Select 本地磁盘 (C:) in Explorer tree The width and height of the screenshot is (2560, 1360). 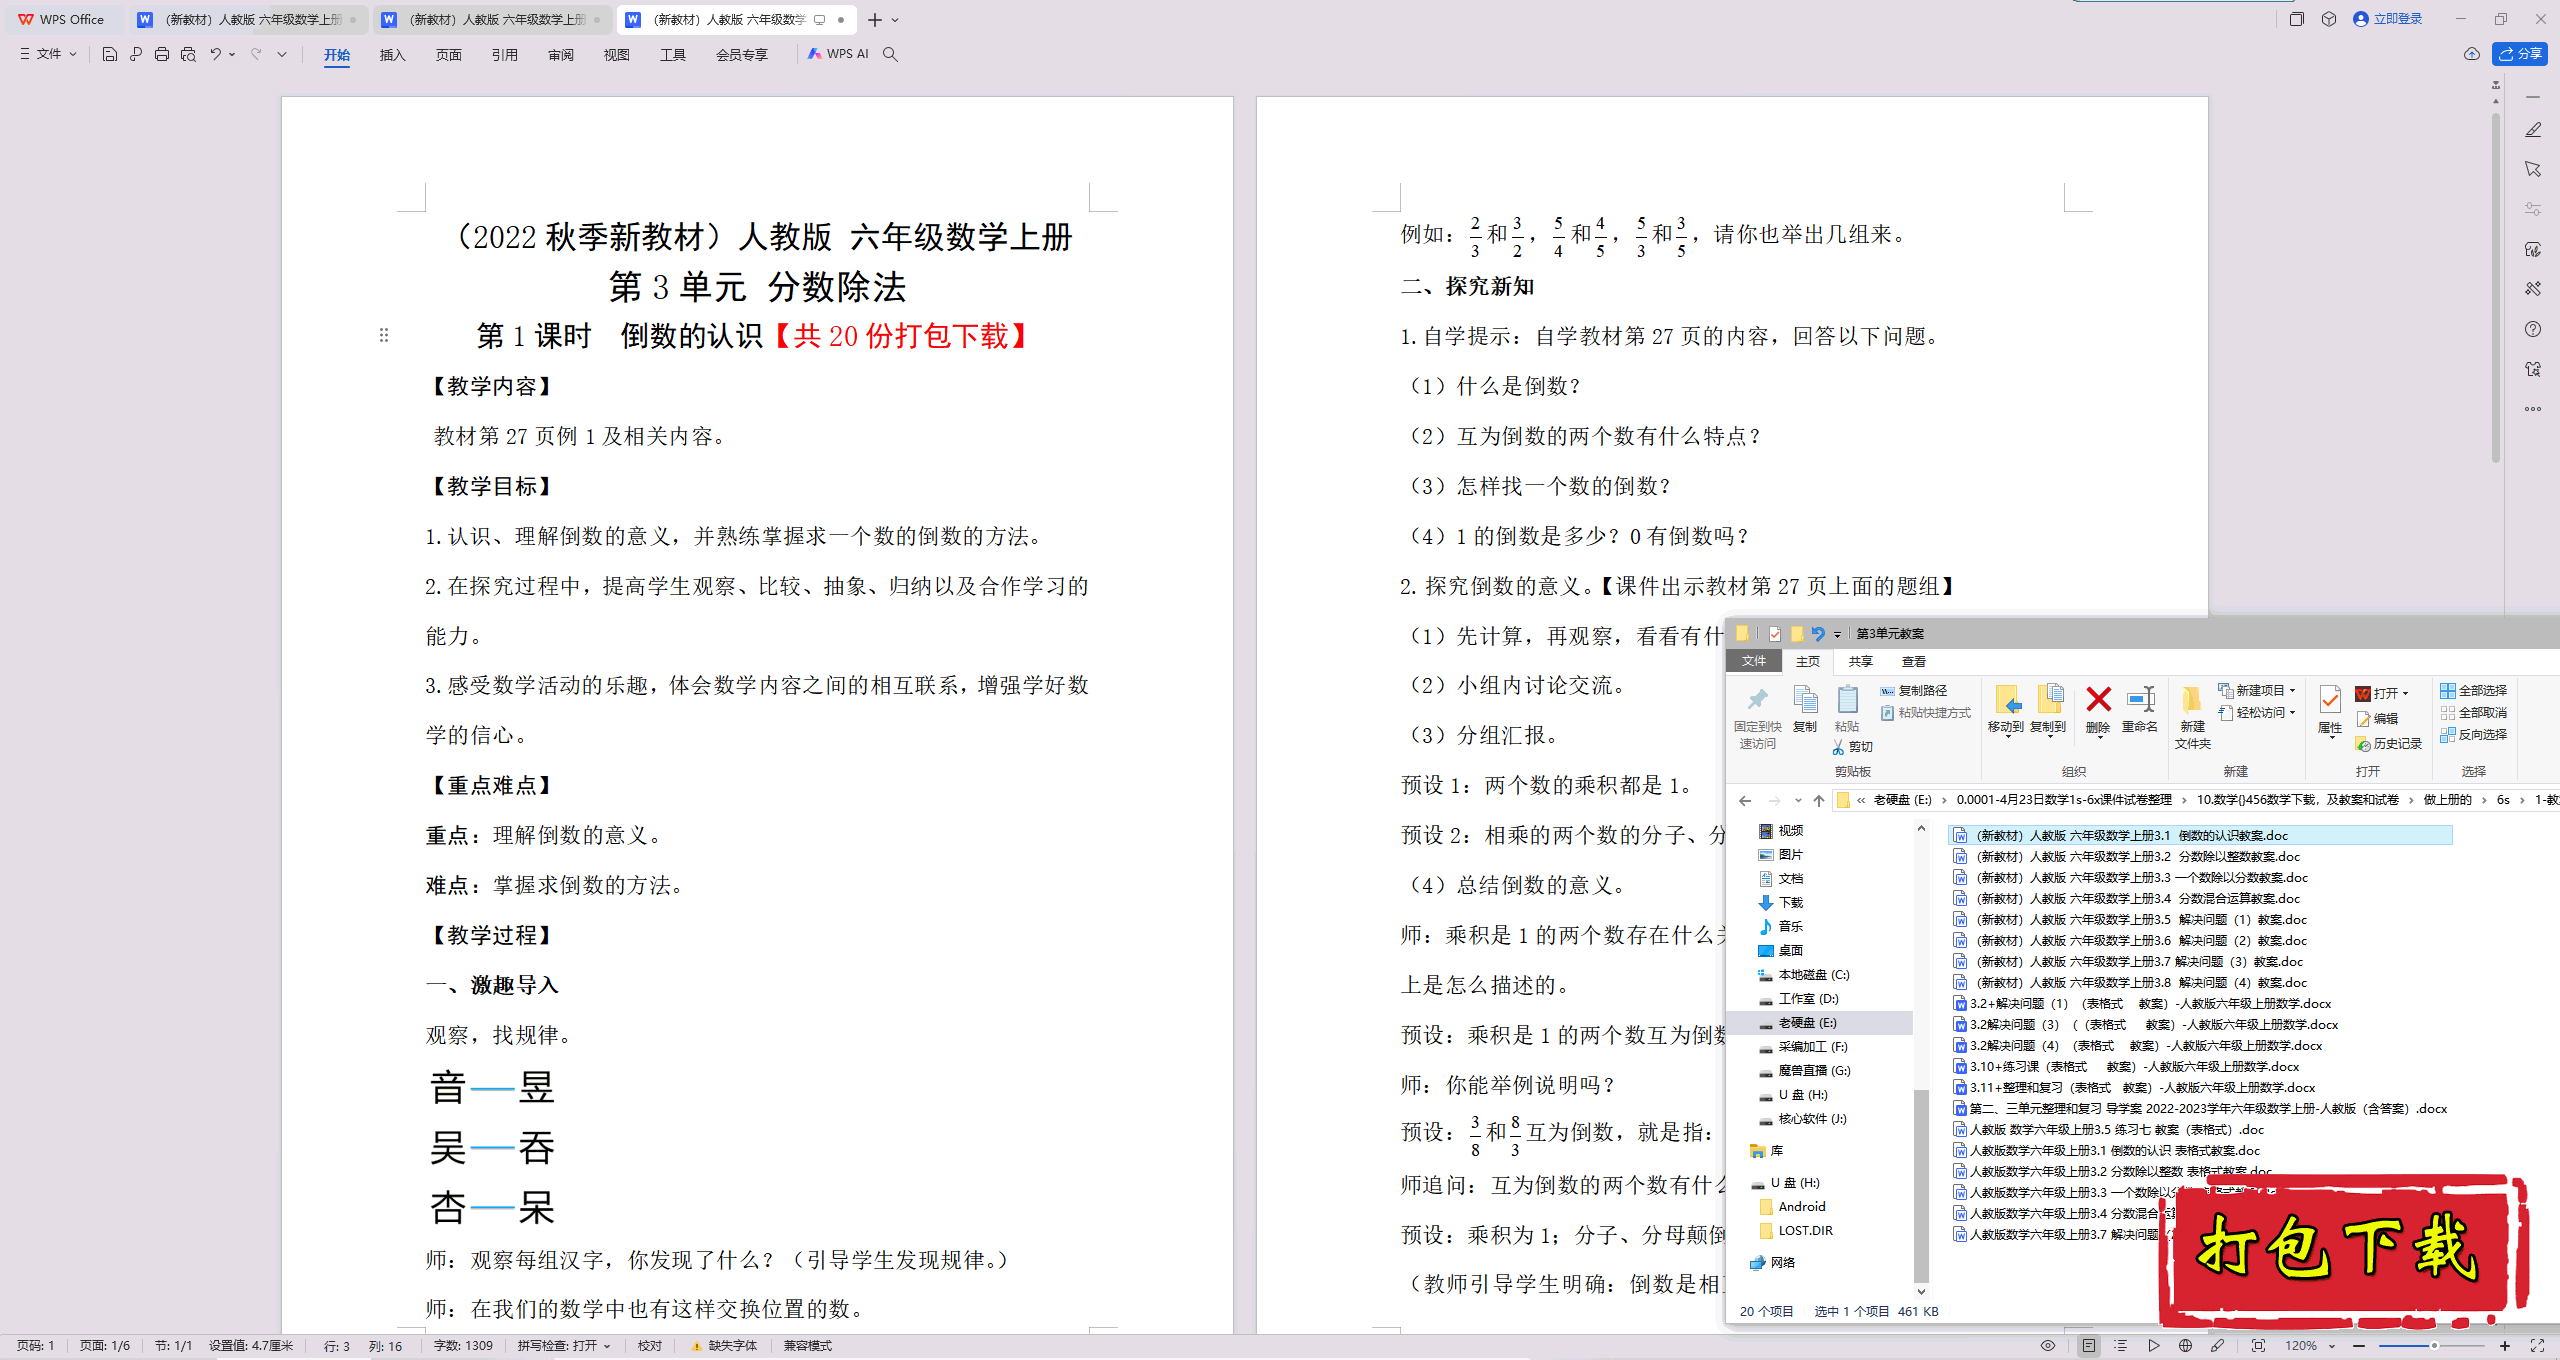(x=1813, y=974)
